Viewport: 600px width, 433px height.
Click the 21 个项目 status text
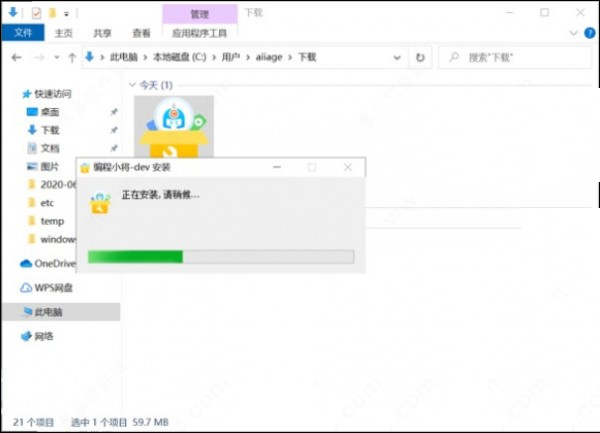coord(33,422)
